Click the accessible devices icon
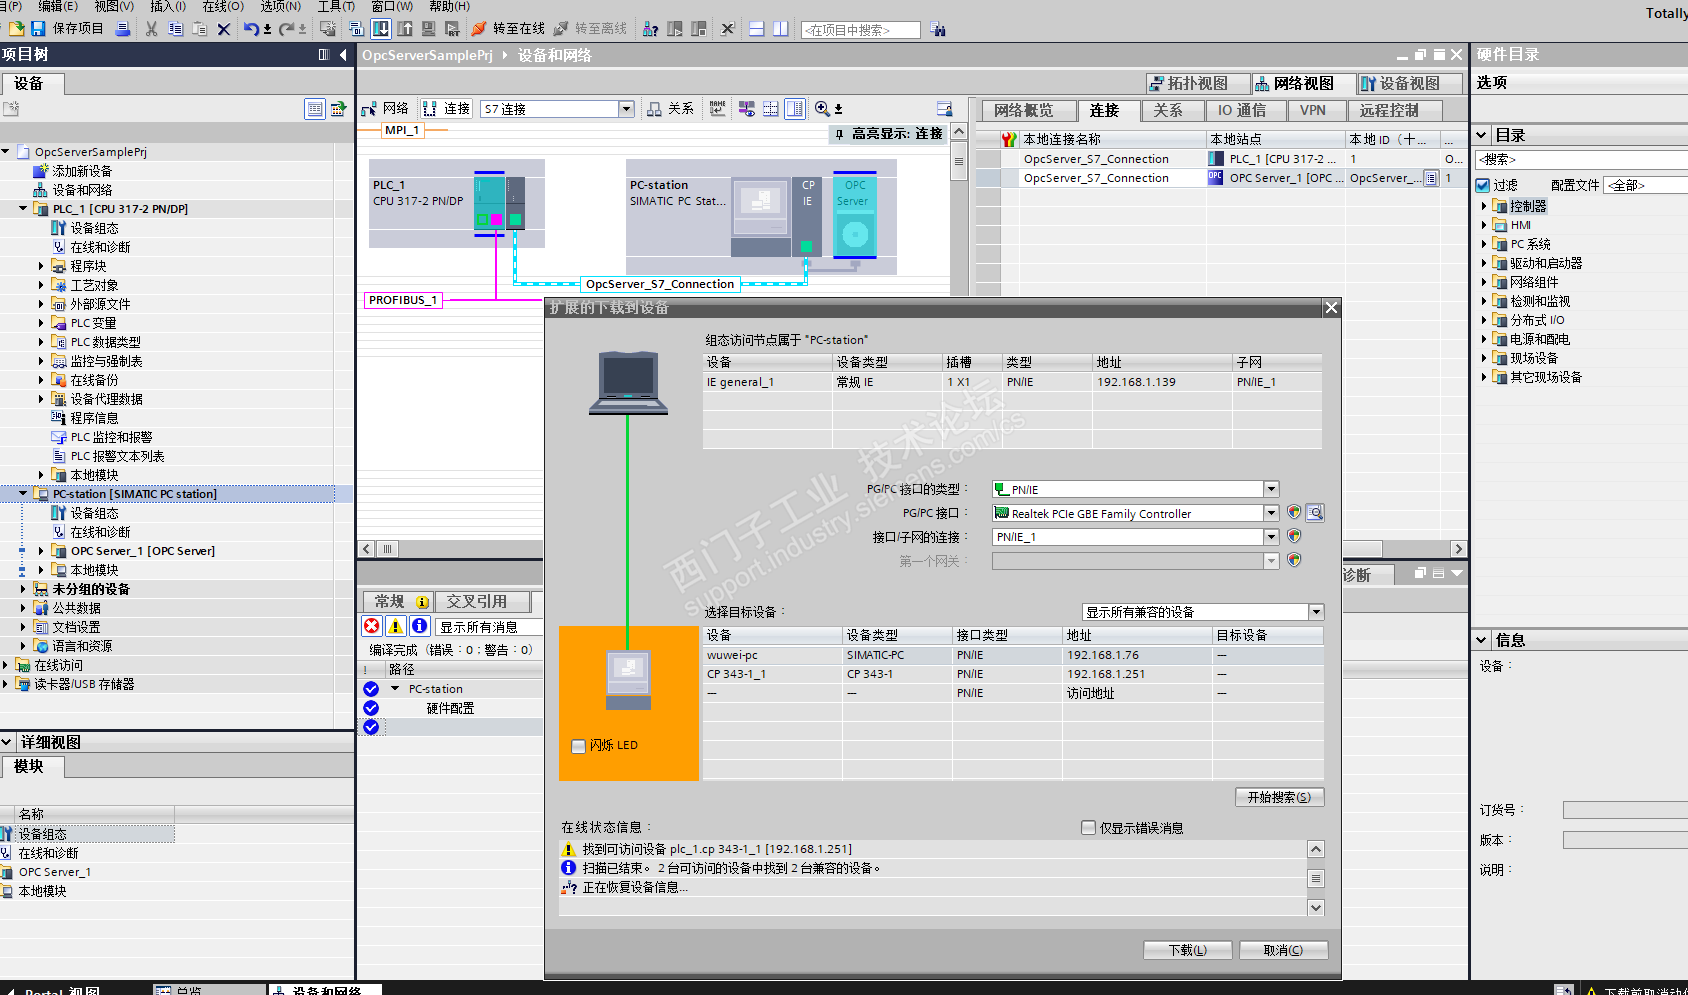This screenshot has height=995, width=1688. [x=650, y=29]
